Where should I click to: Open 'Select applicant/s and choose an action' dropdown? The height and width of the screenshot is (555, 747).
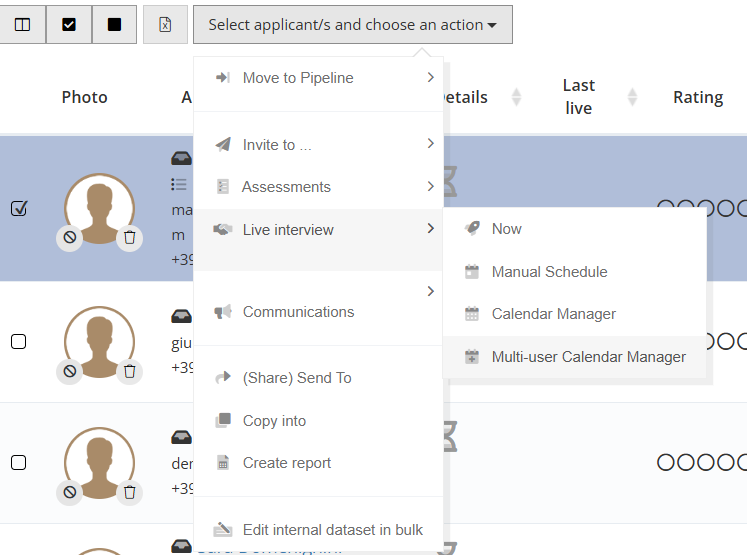coord(353,25)
